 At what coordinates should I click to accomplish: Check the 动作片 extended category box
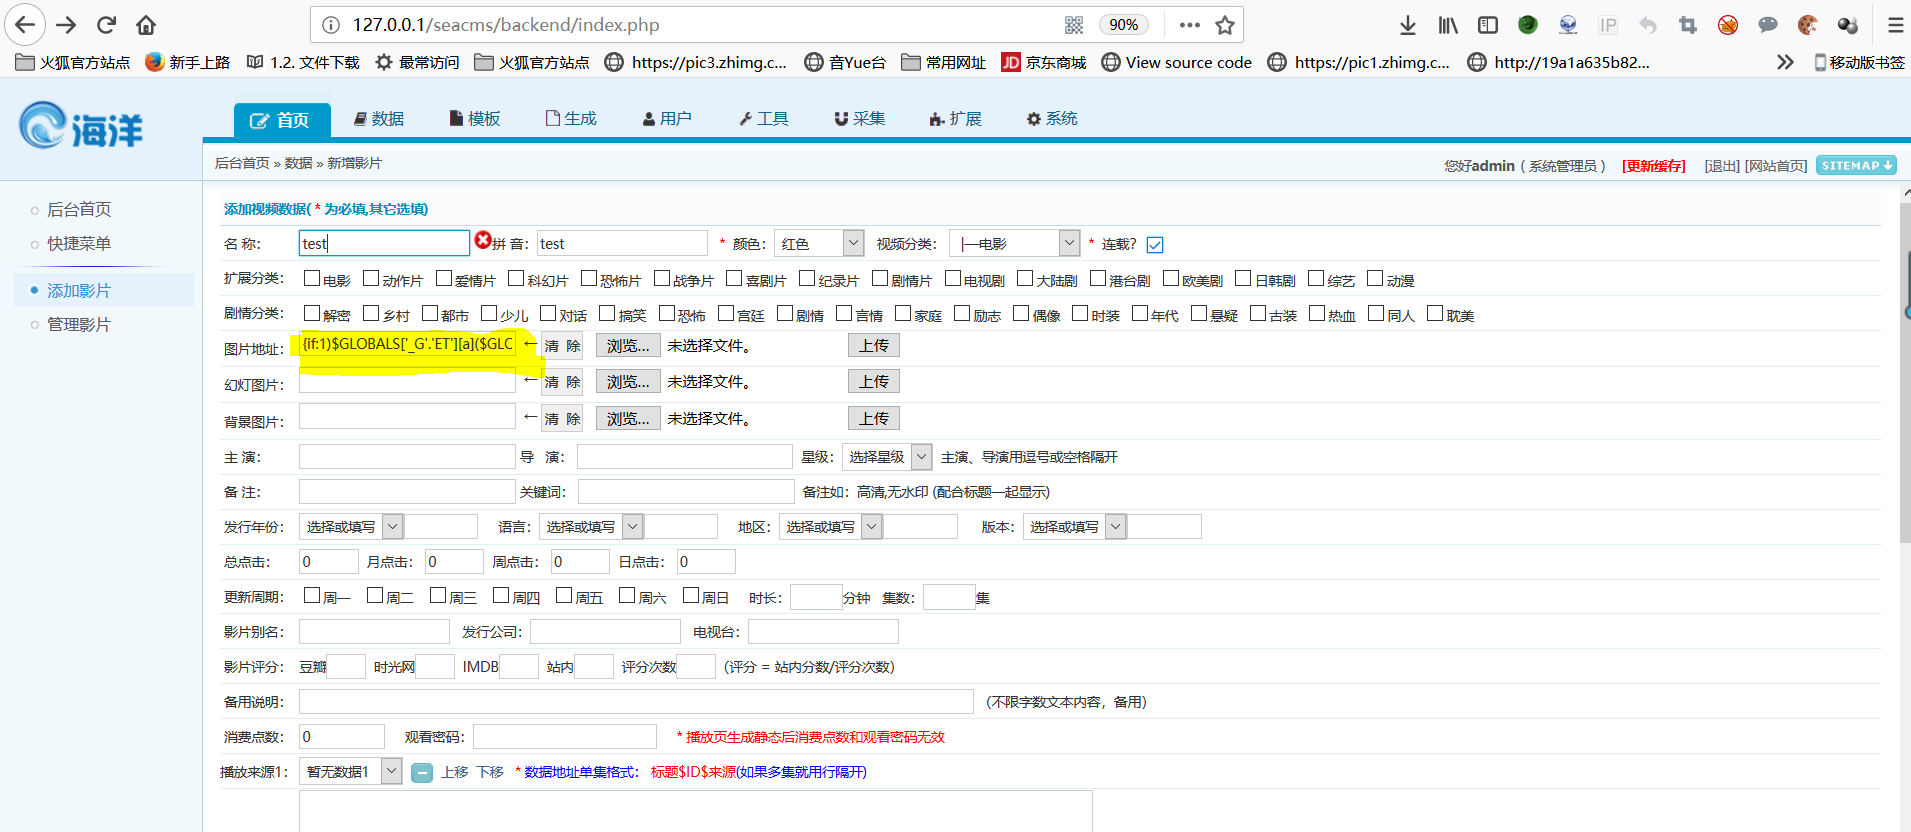point(371,279)
